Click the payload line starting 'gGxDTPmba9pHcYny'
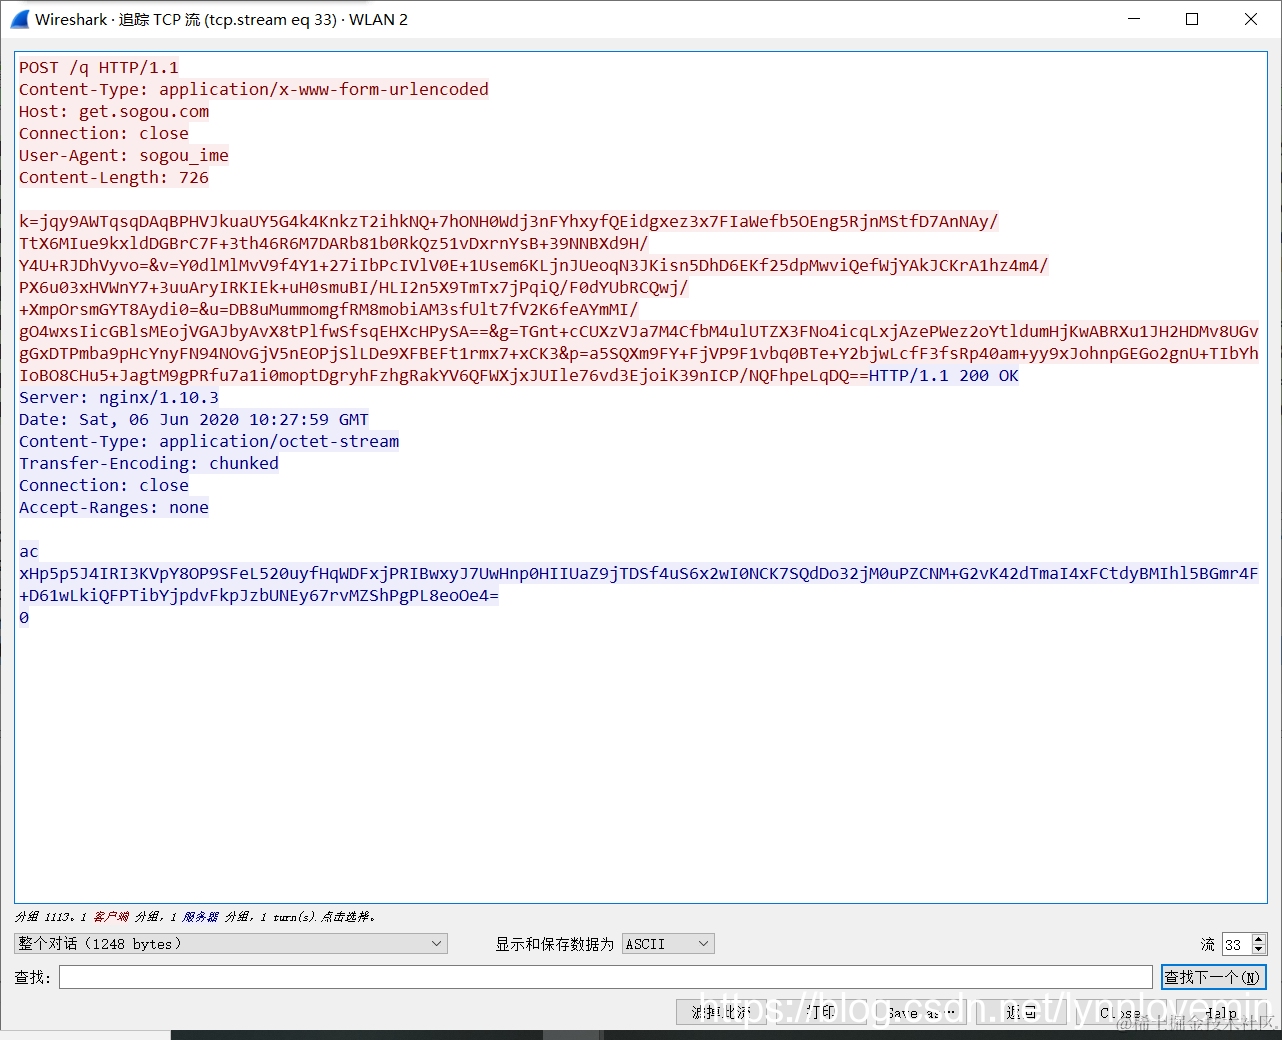The height and width of the screenshot is (1040, 1282). click(x=639, y=354)
